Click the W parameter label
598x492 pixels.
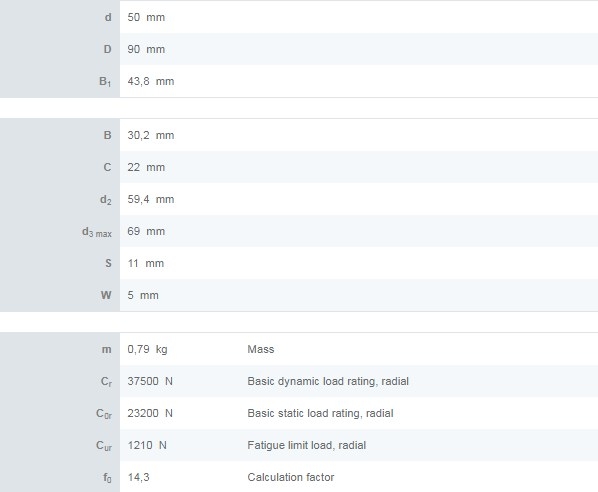pos(106,296)
